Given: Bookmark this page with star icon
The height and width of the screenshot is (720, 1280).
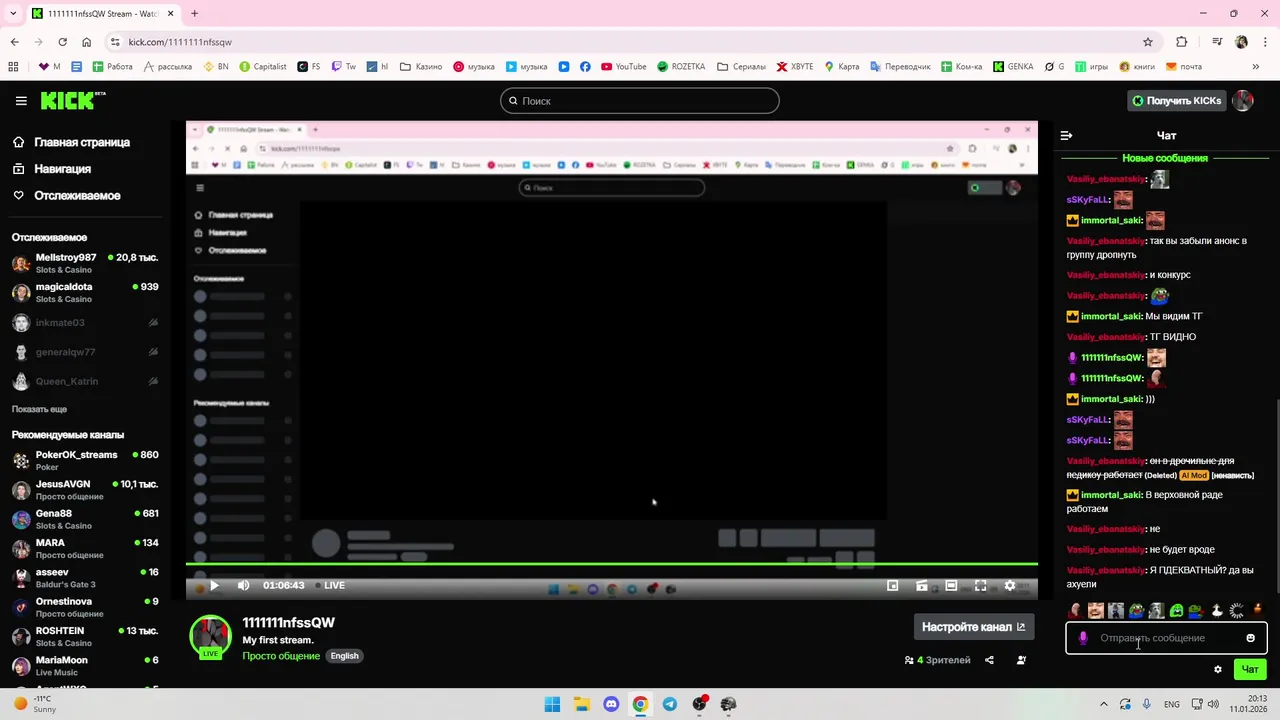Looking at the screenshot, I should click(1148, 42).
